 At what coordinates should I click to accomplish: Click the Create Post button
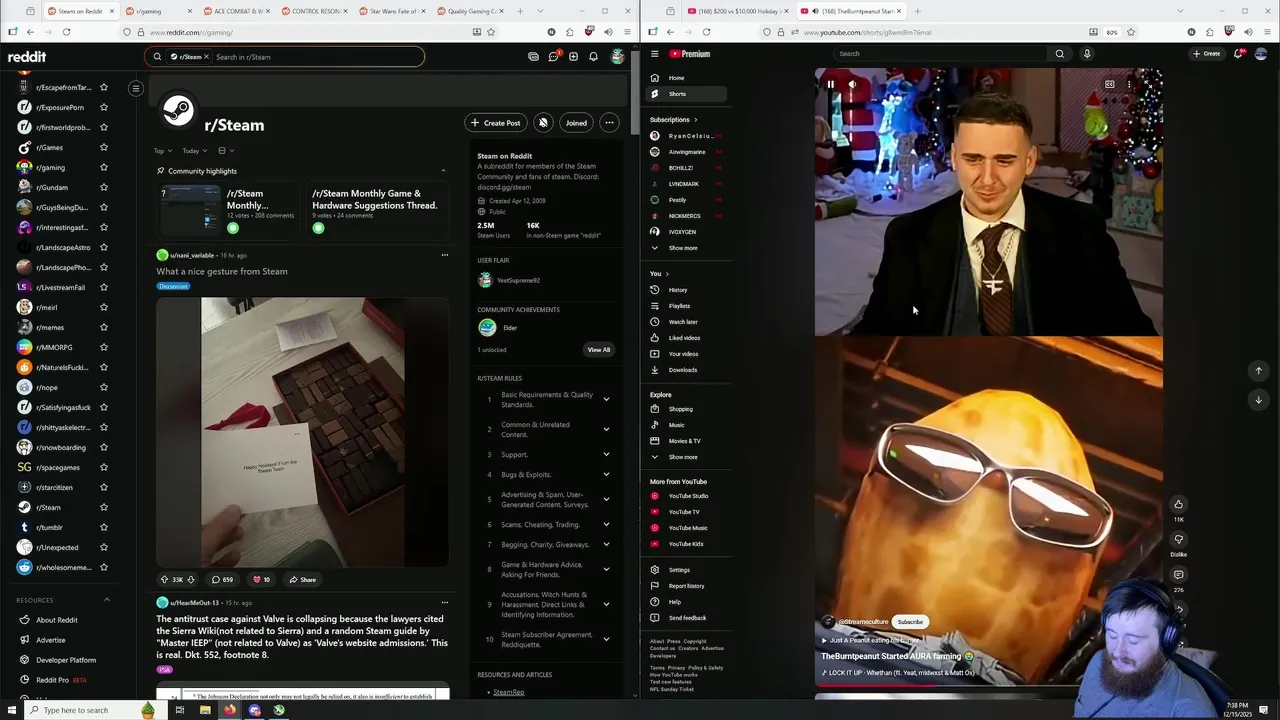495,123
